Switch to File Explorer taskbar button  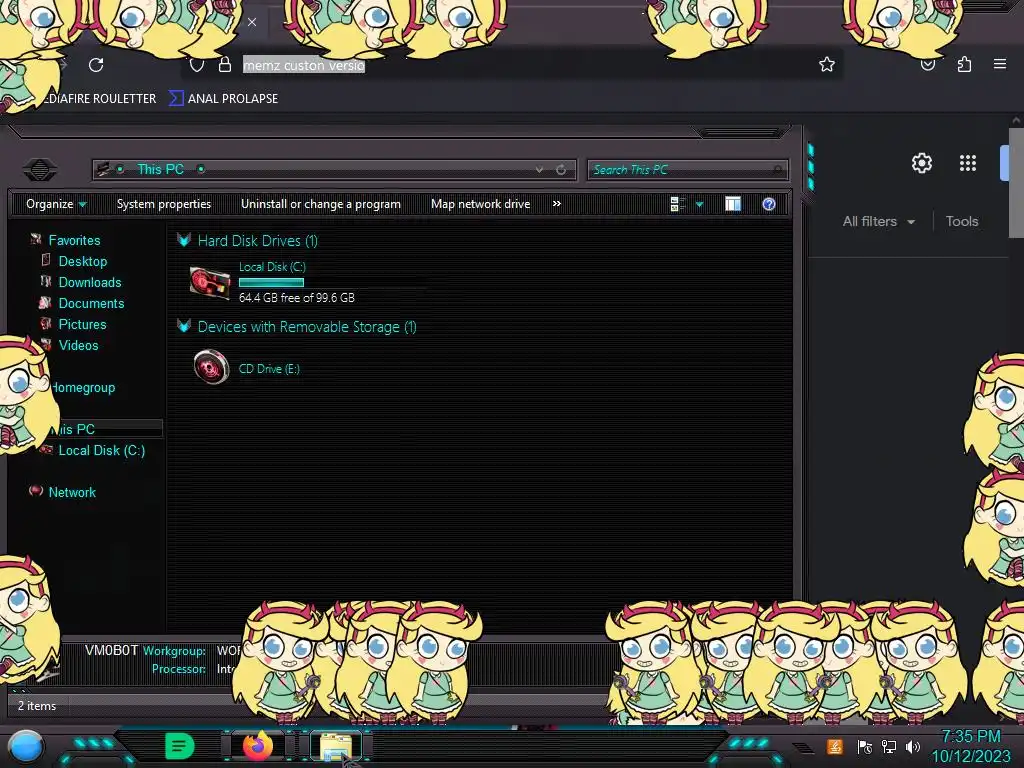pos(336,746)
